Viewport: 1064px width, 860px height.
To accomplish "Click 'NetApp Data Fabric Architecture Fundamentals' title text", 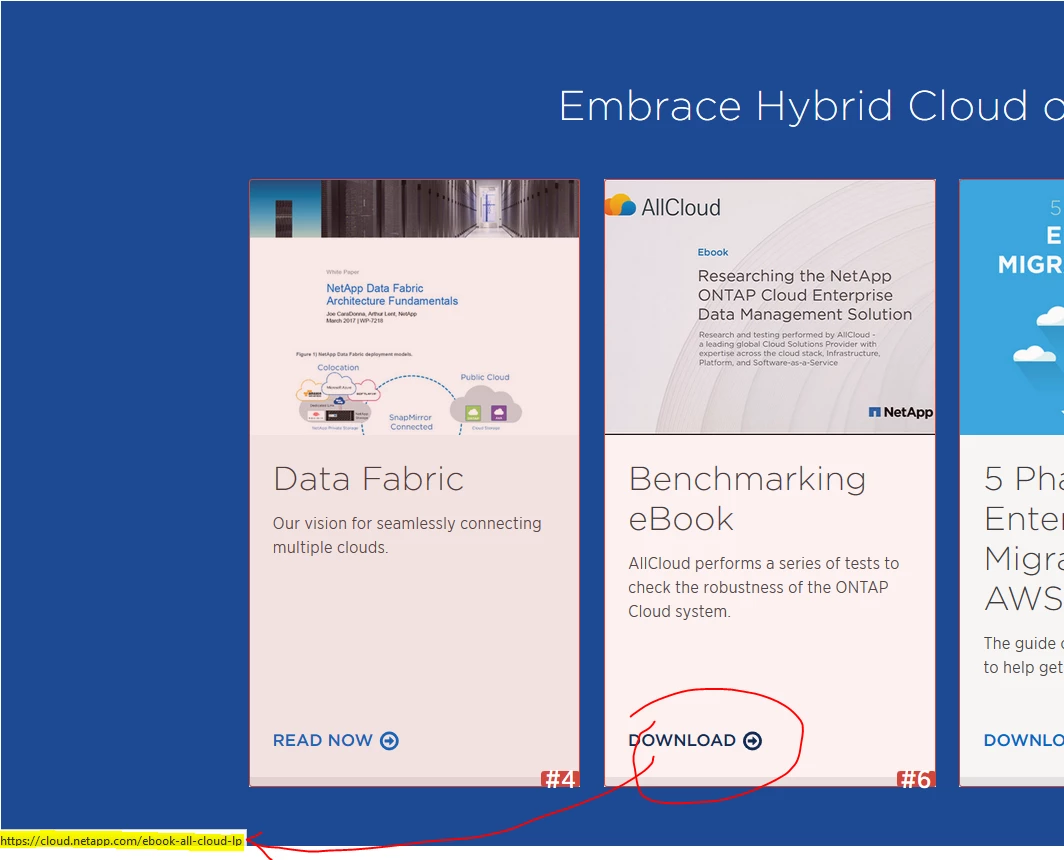I will point(392,295).
